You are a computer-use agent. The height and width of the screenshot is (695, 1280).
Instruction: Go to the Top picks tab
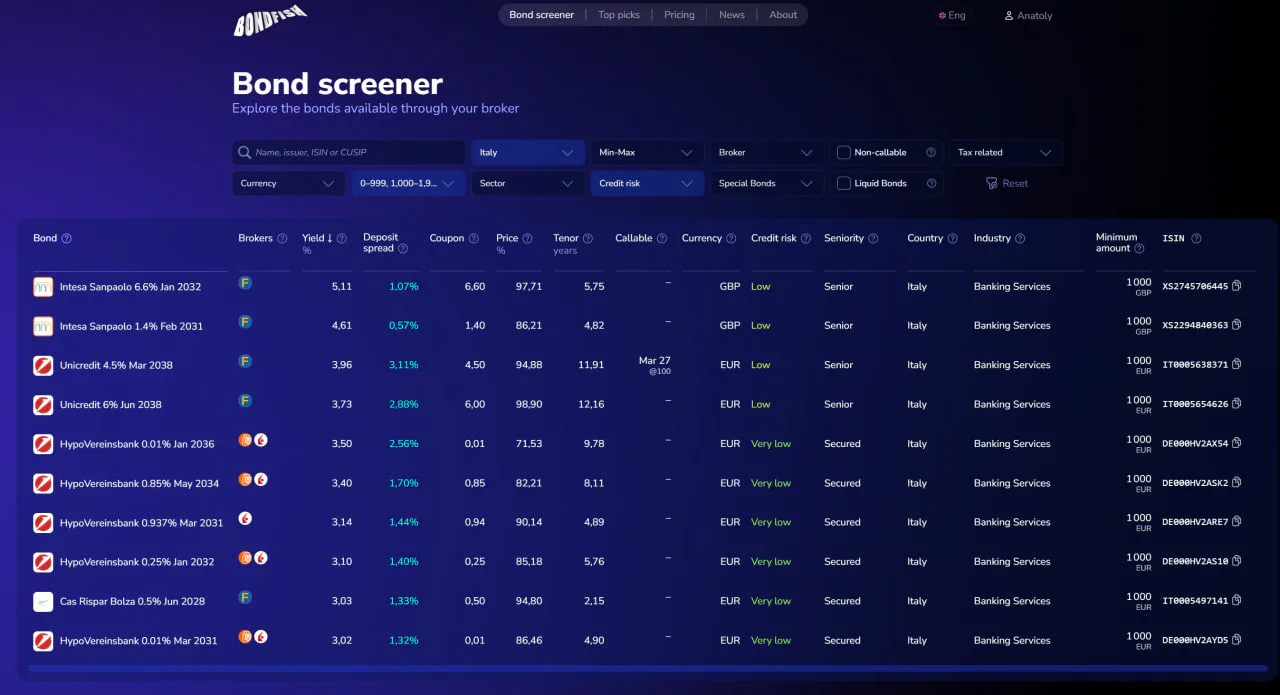coord(619,15)
